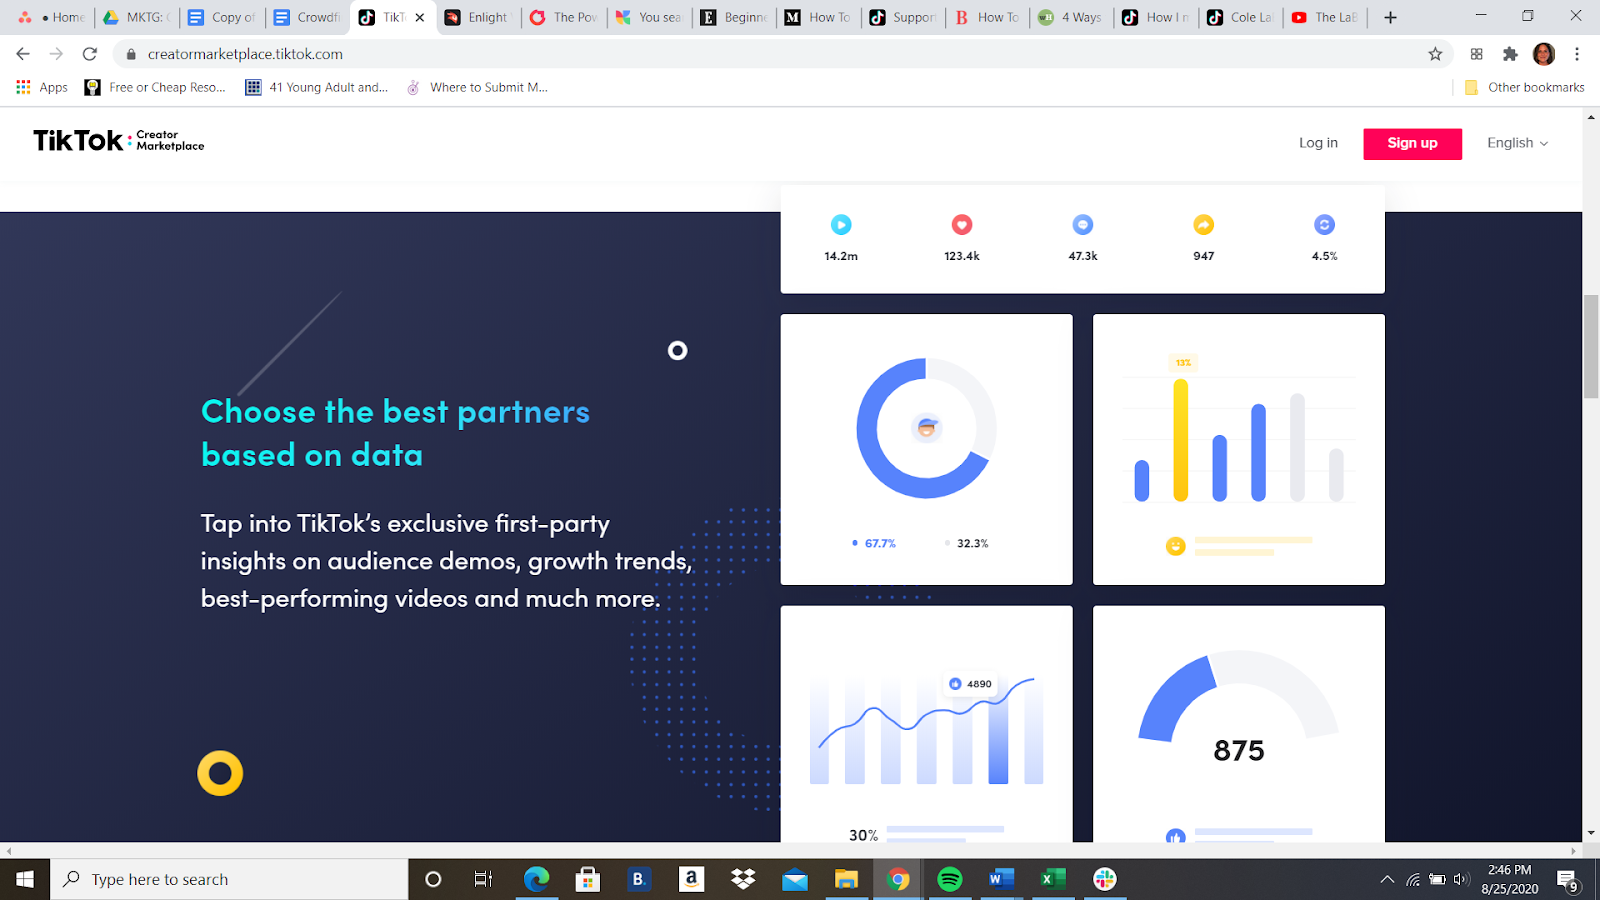Viewport: 1600px width, 900px height.
Task: Open the Other bookmarks folder
Action: tap(1525, 87)
